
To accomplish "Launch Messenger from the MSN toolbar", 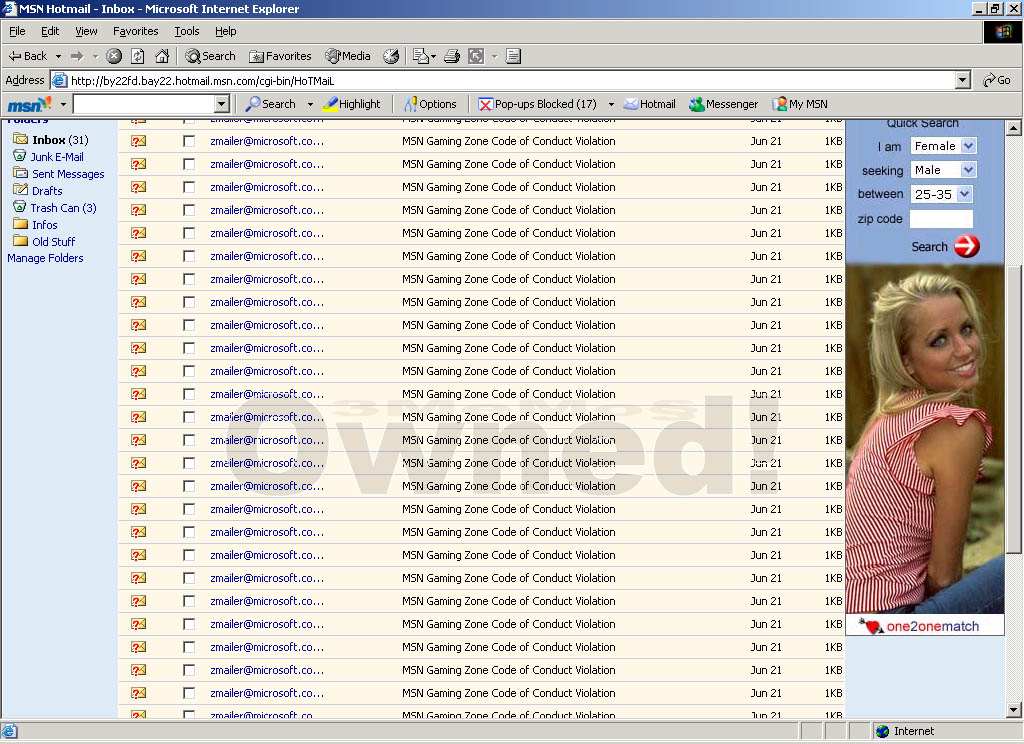I will pos(724,104).
